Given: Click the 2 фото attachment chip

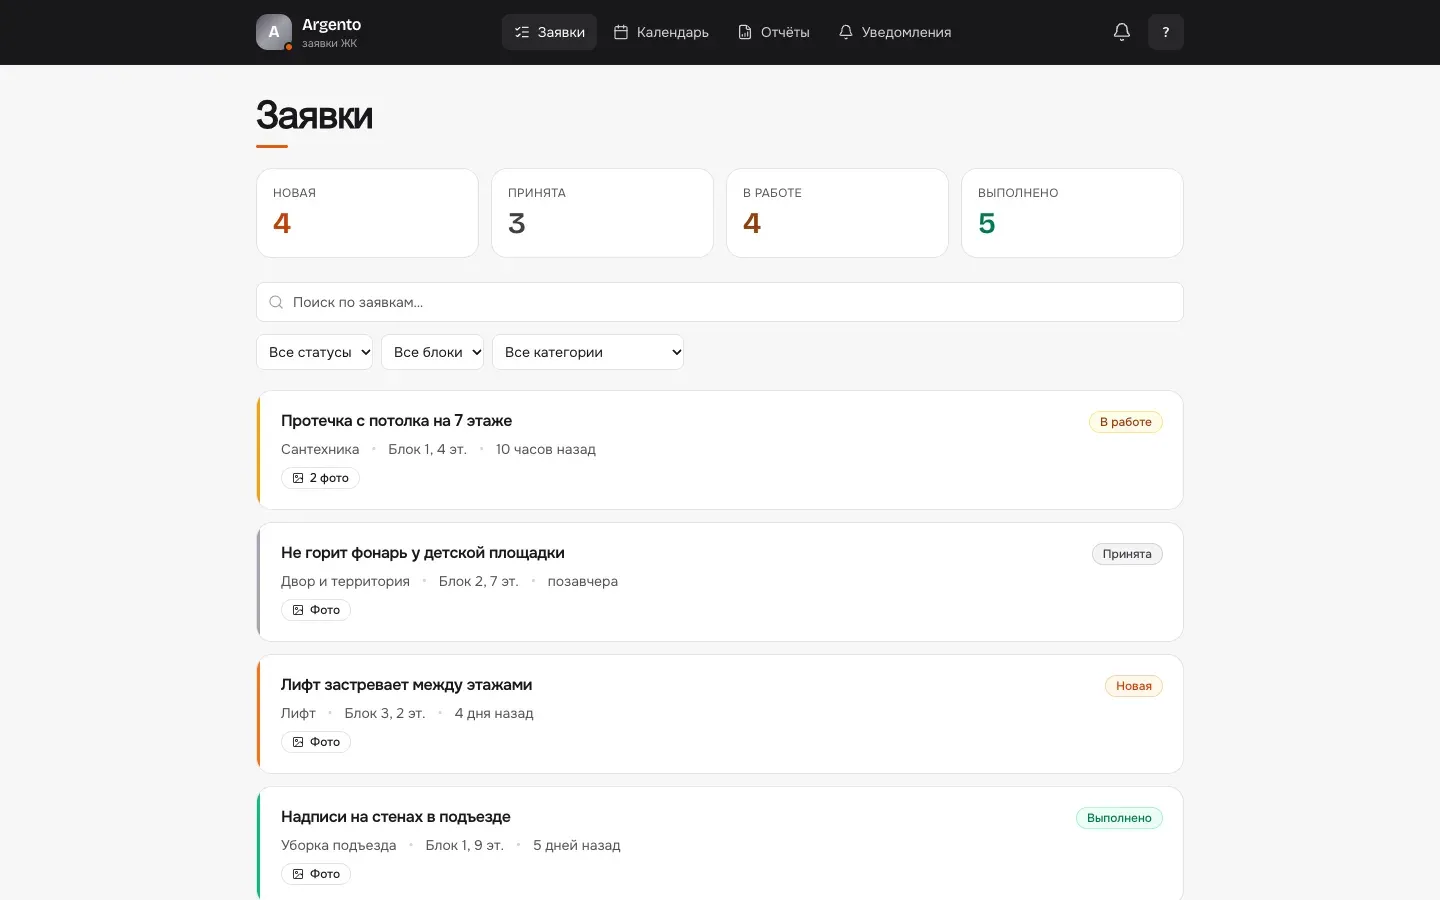Looking at the screenshot, I should [320, 478].
